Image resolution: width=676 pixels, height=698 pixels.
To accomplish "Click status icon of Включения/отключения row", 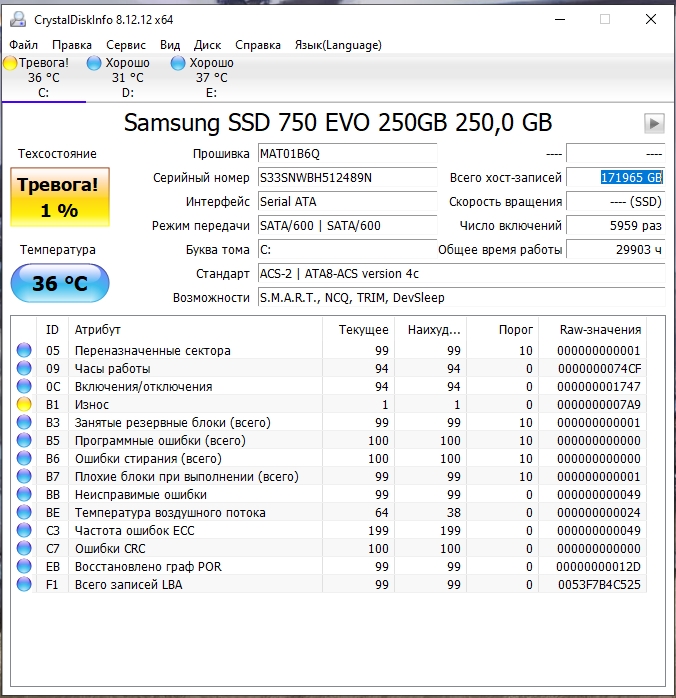I will click(24, 386).
